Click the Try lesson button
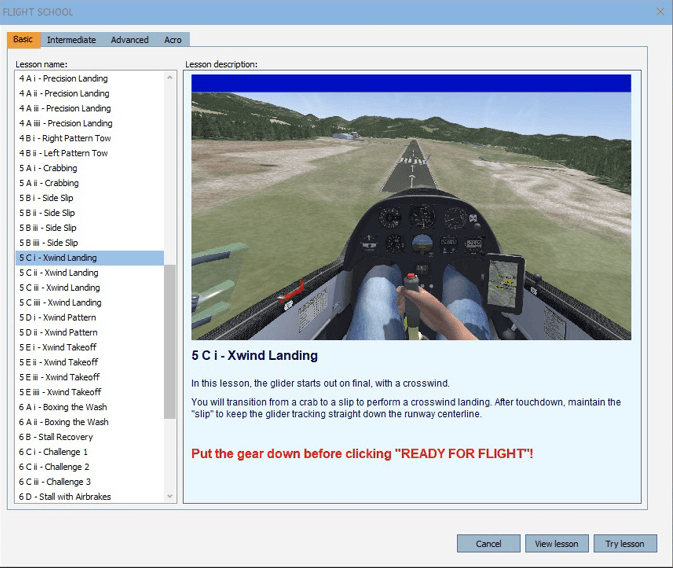 point(625,544)
